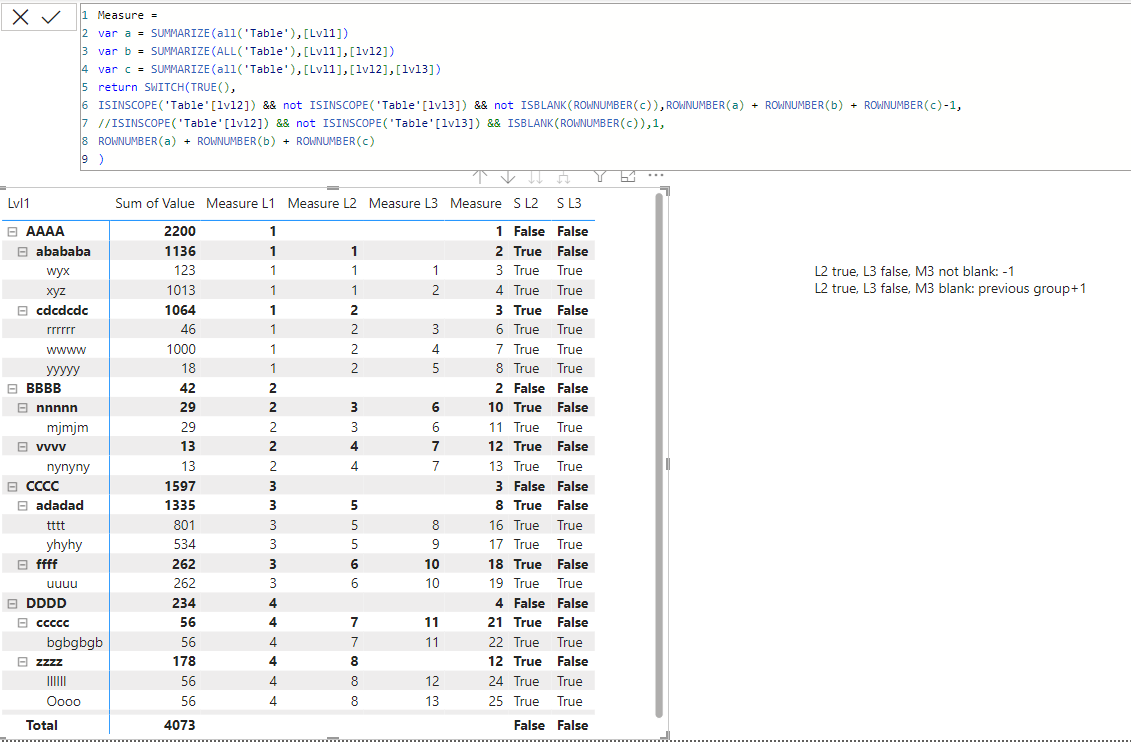This screenshot has width=1131, height=745.
Task: Select the mjmjm row label
Action: [68, 427]
